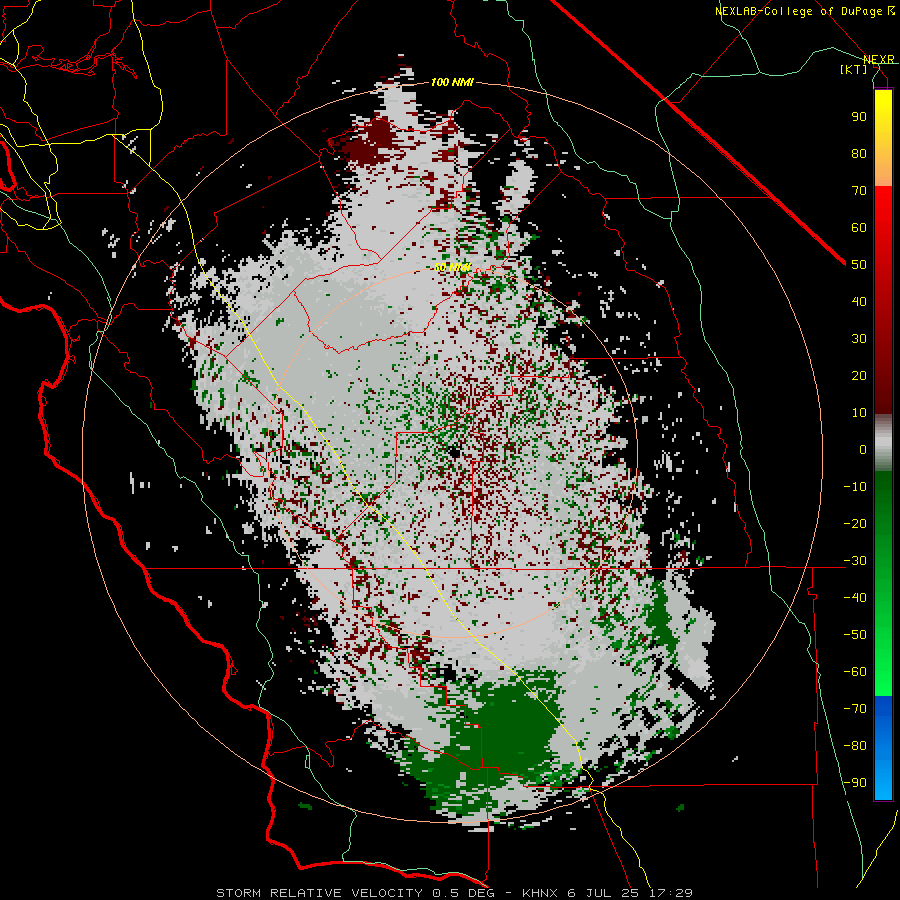Click the bright green segment of the color bar
The height and width of the screenshot is (900, 900).
(x=883, y=660)
